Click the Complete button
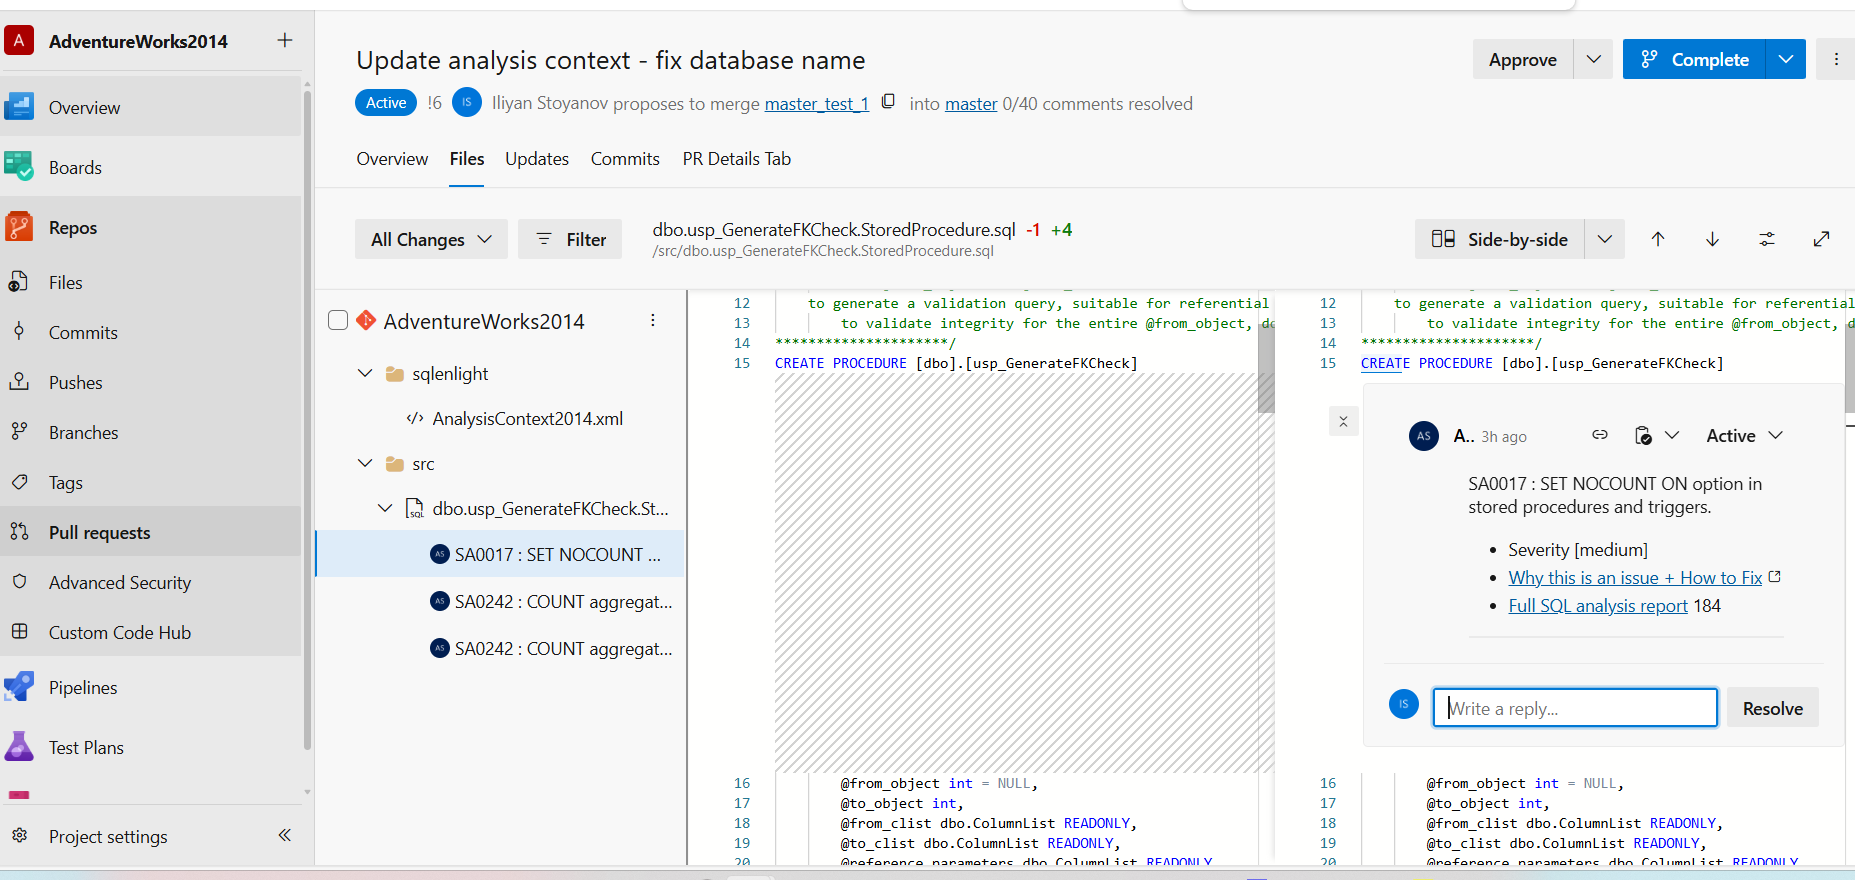The image size is (1855, 880). [x=1694, y=59]
